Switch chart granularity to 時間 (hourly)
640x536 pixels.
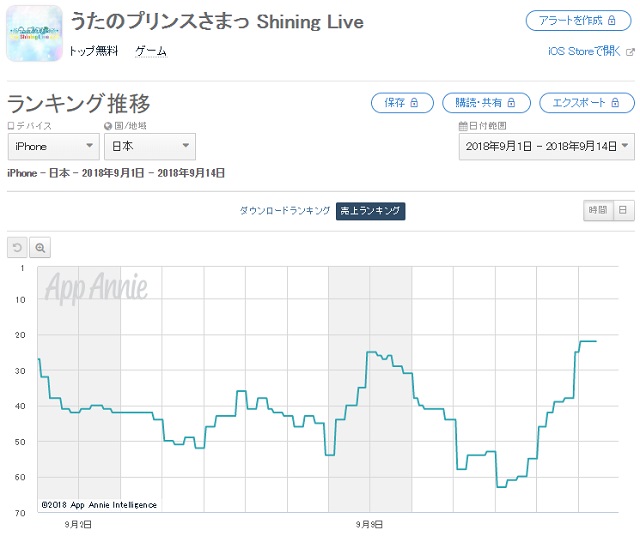pyautogui.click(x=597, y=210)
